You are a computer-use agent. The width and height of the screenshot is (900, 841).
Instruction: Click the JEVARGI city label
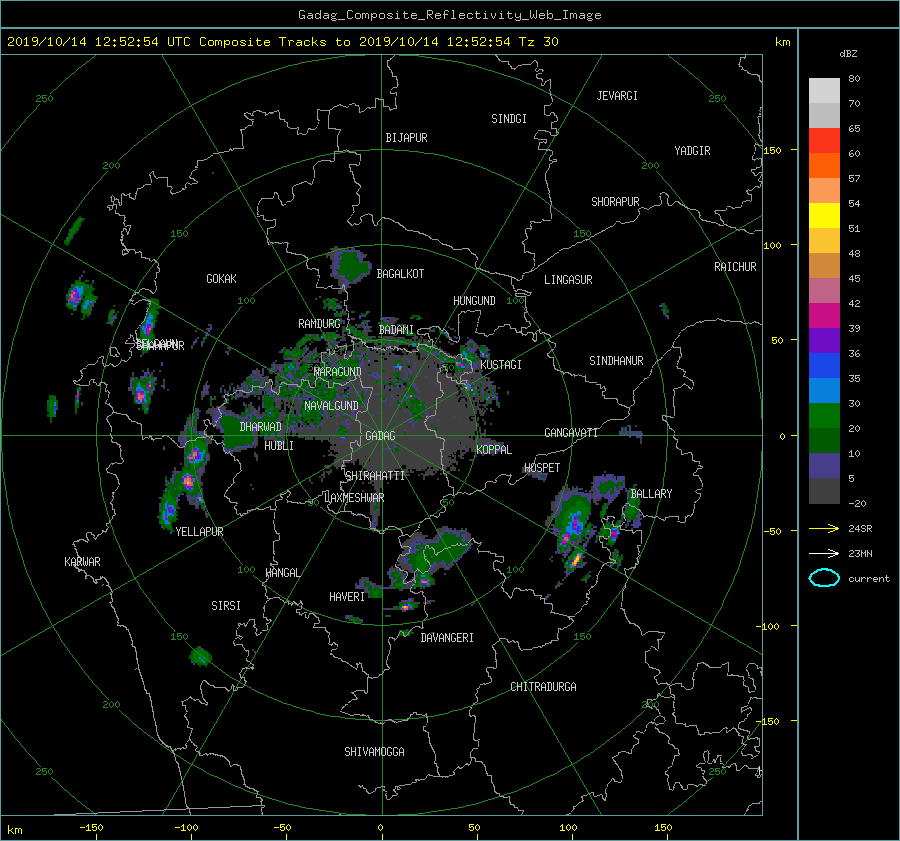tap(617, 96)
